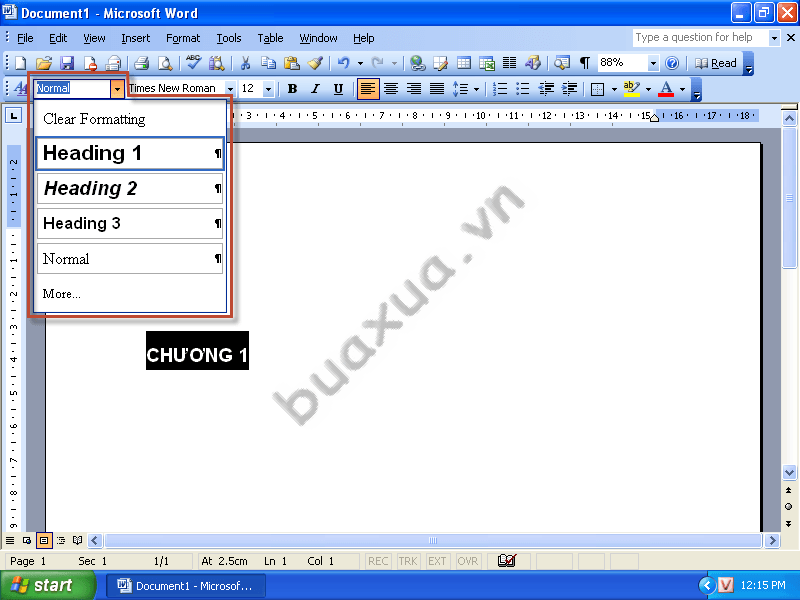The width and height of the screenshot is (800, 600).
Task: Open the Undo history dropdown arrow
Action: (360, 63)
